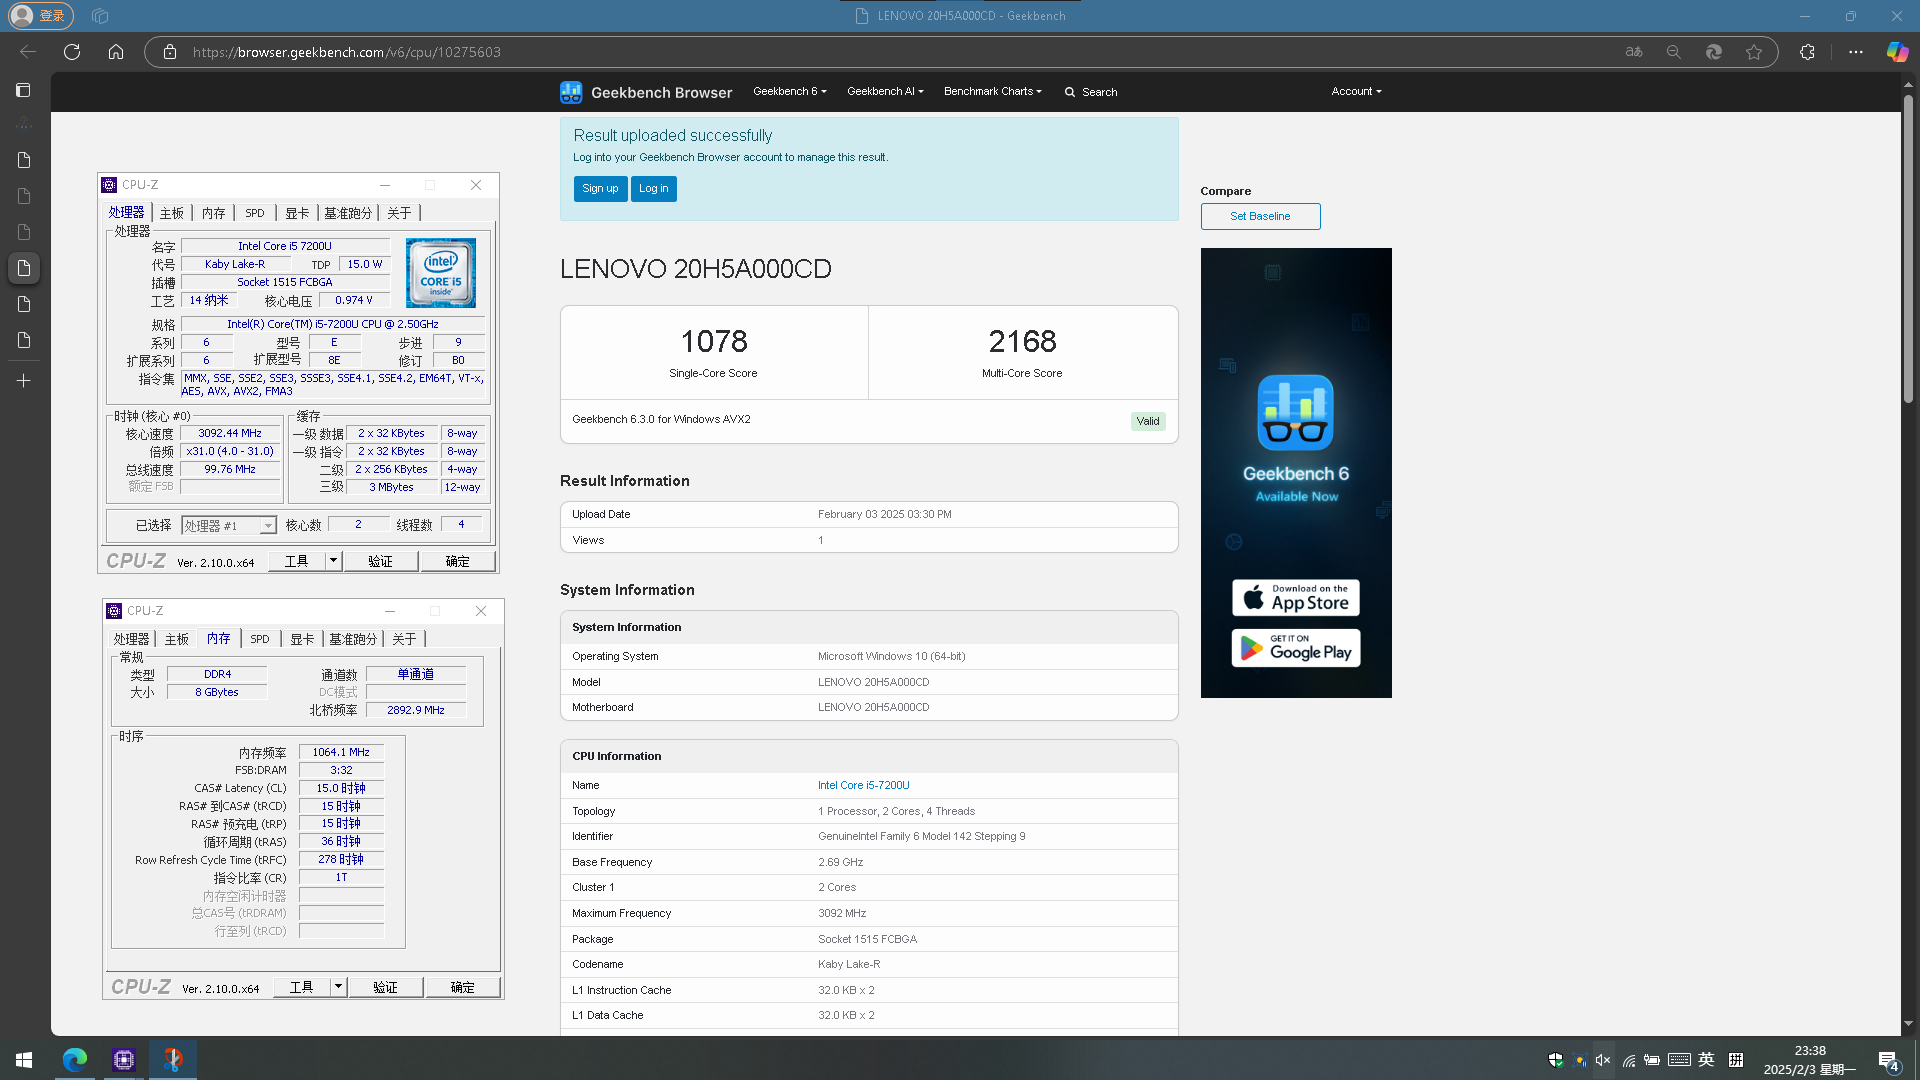
Task: Switch to 主板 tab in upper CPU-Z
Action: pyautogui.click(x=172, y=213)
